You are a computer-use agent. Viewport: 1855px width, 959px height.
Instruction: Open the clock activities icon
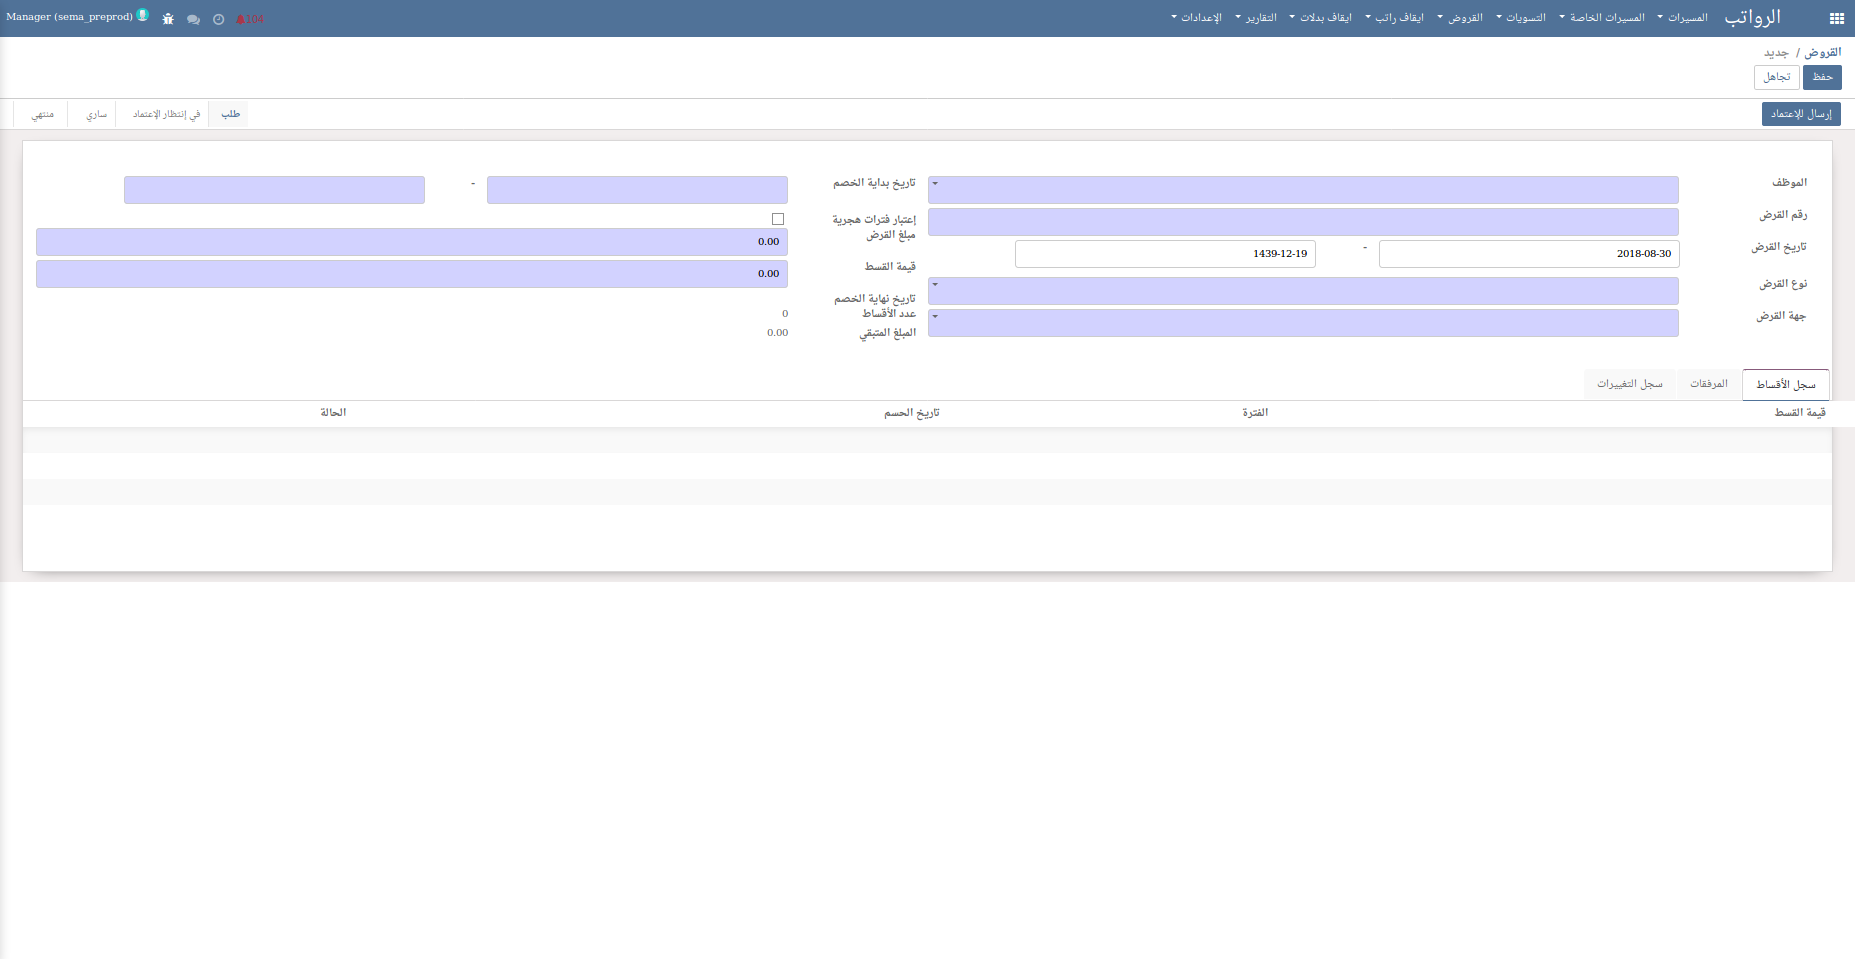click(x=218, y=19)
